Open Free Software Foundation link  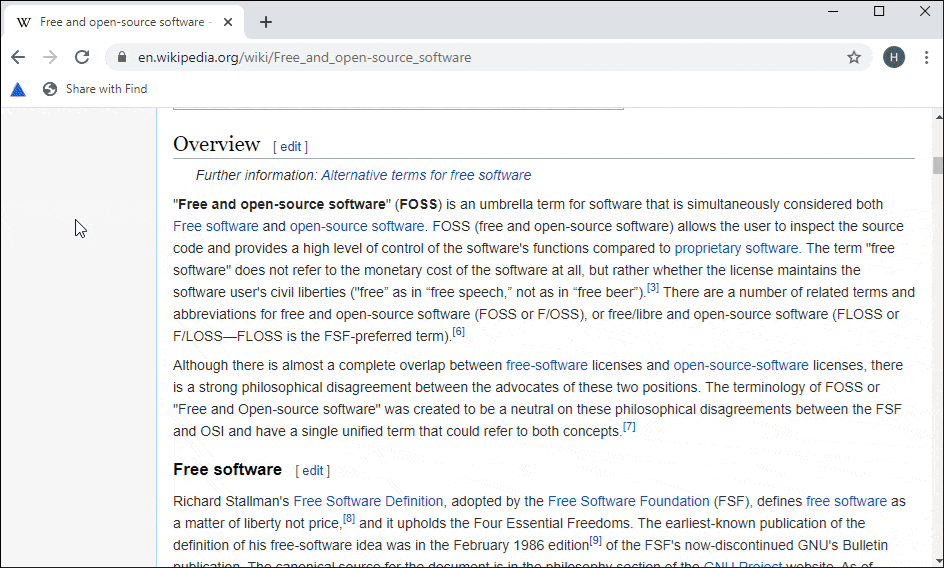629,501
